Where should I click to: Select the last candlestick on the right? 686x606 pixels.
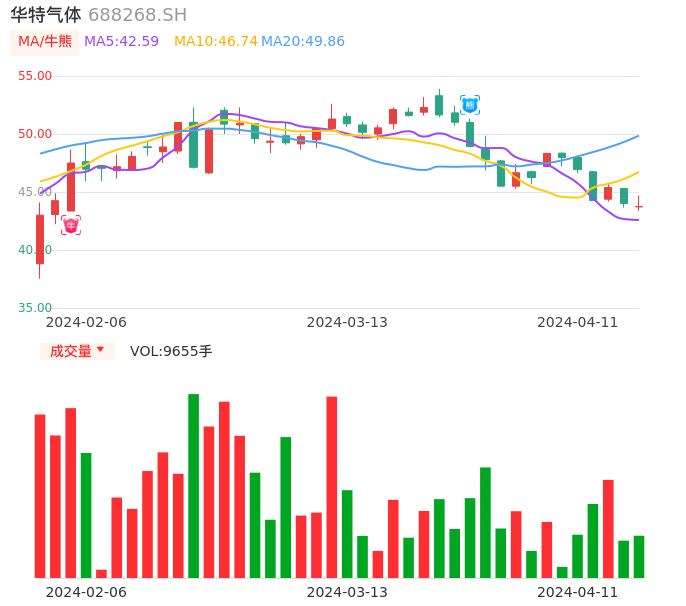click(639, 207)
